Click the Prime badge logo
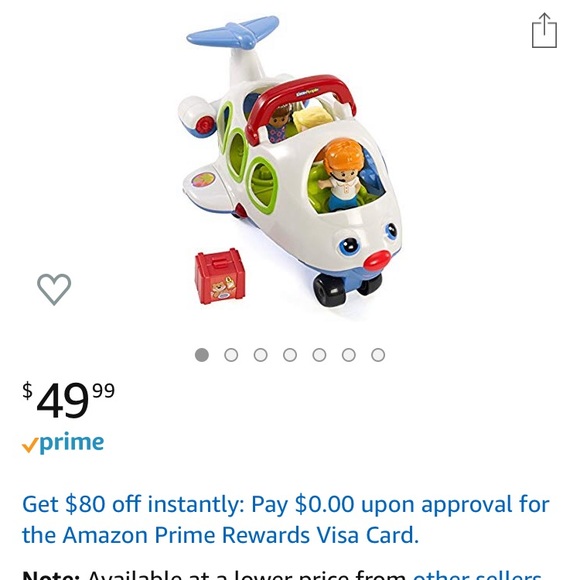 point(63,442)
